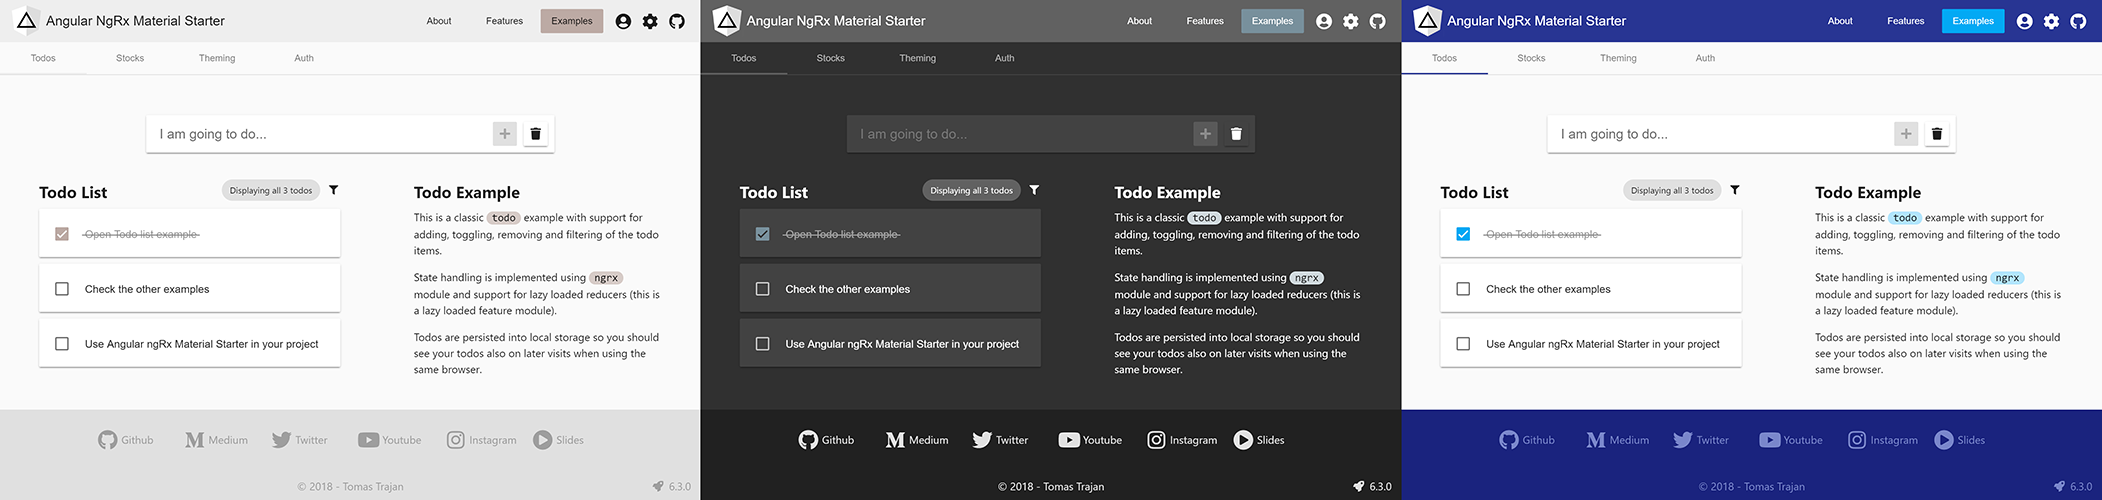Check 'Check the other examples' in the dark panel
Image resolution: width=2102 pixels, height=500 pixels.
pyautogui.click(x=762, y=289)
